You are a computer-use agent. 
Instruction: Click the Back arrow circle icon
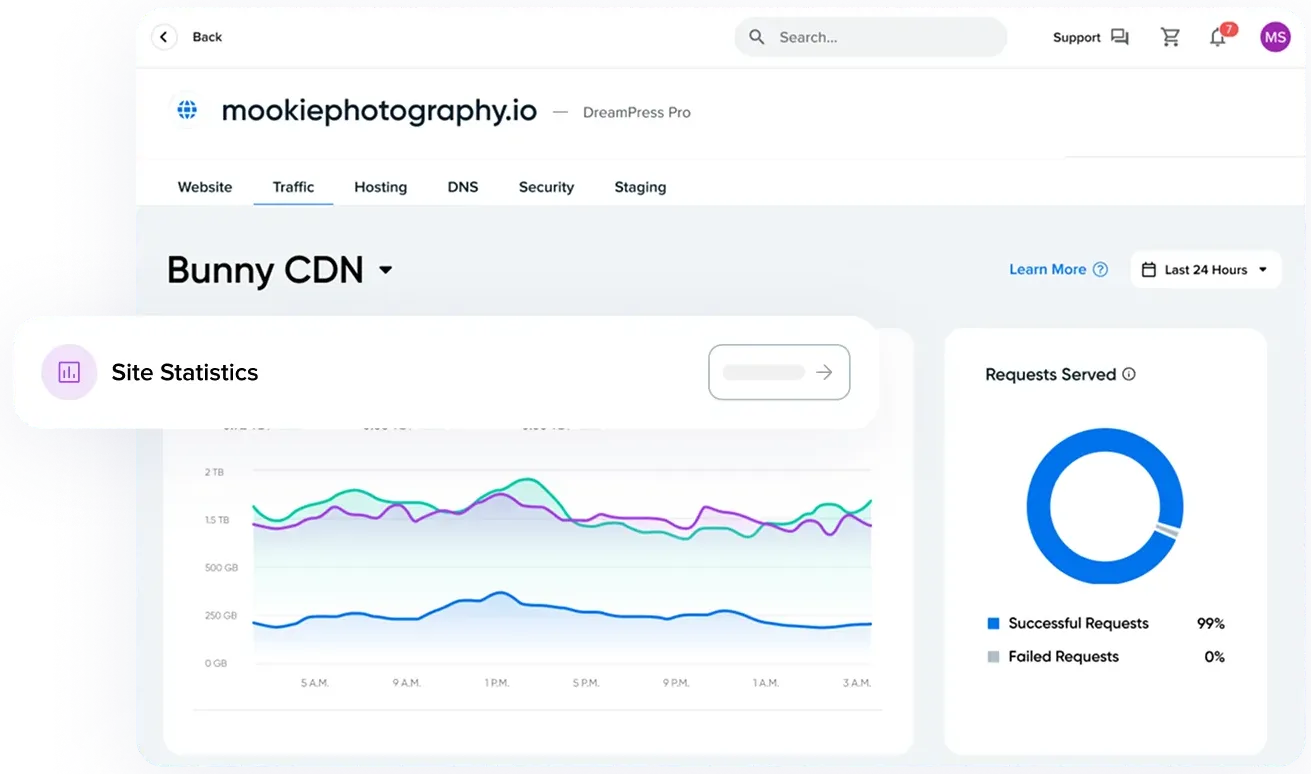click(164, 37)
